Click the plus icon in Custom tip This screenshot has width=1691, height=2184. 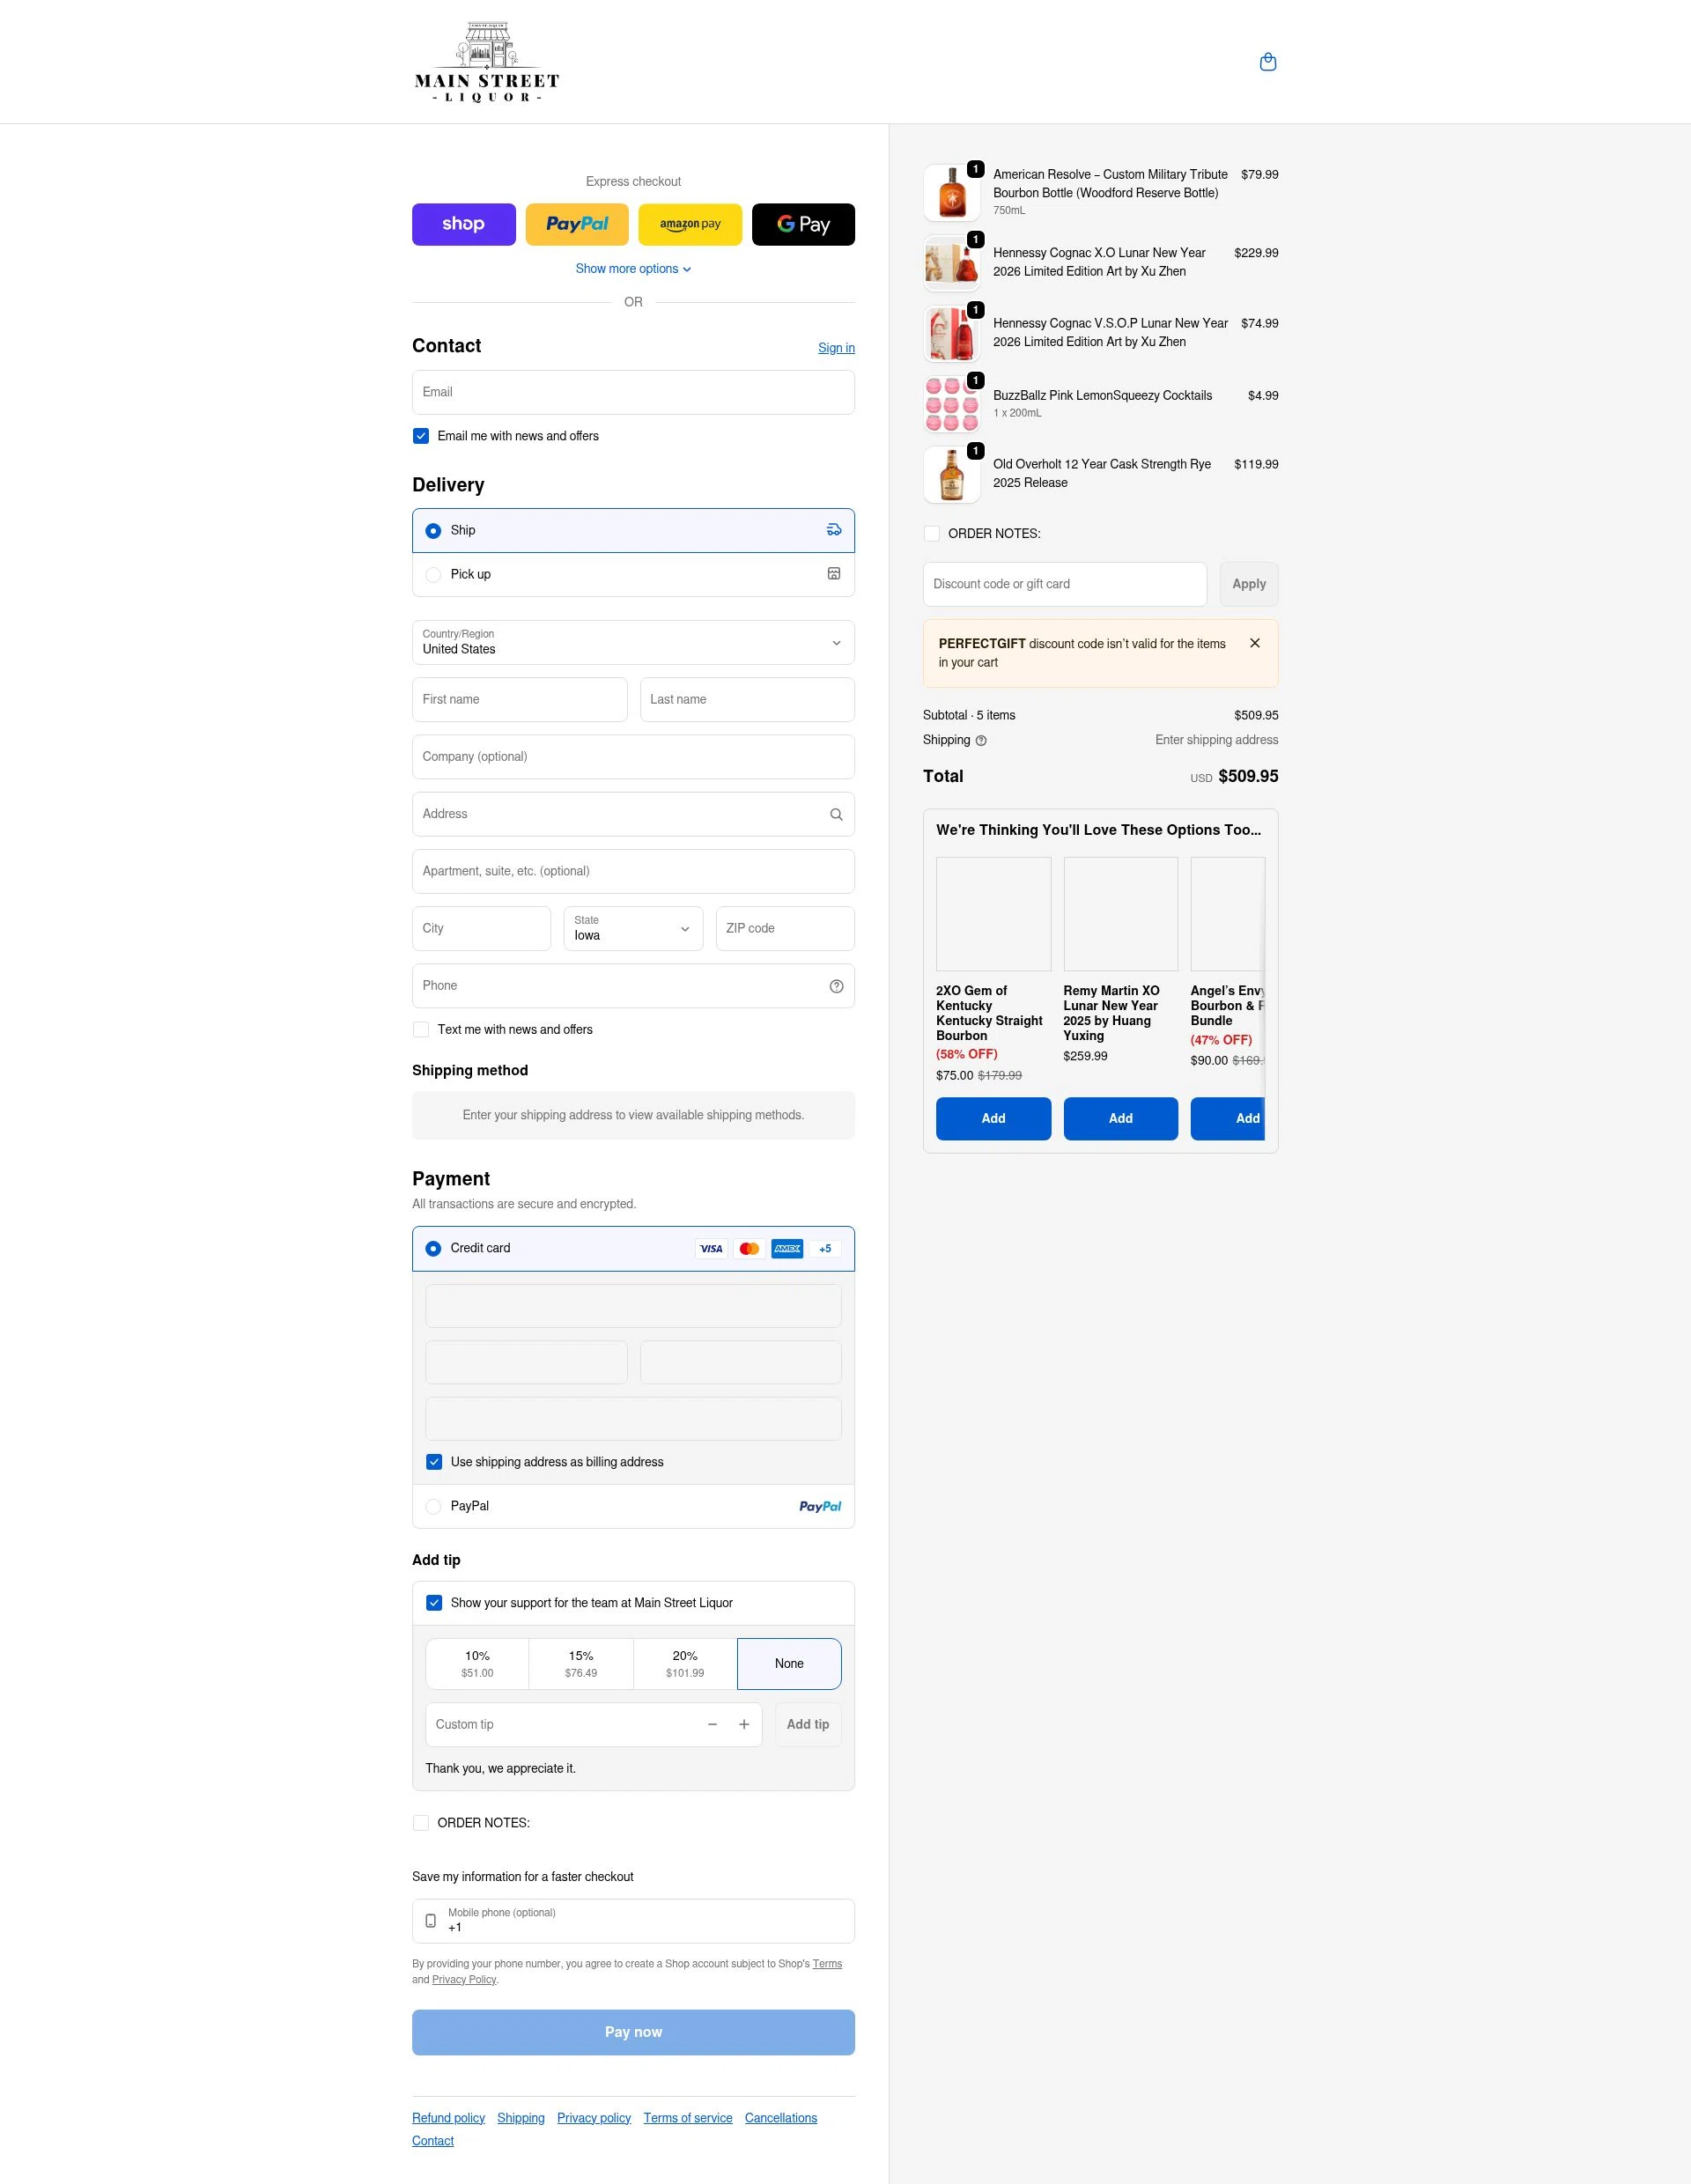coord(743,1724)
